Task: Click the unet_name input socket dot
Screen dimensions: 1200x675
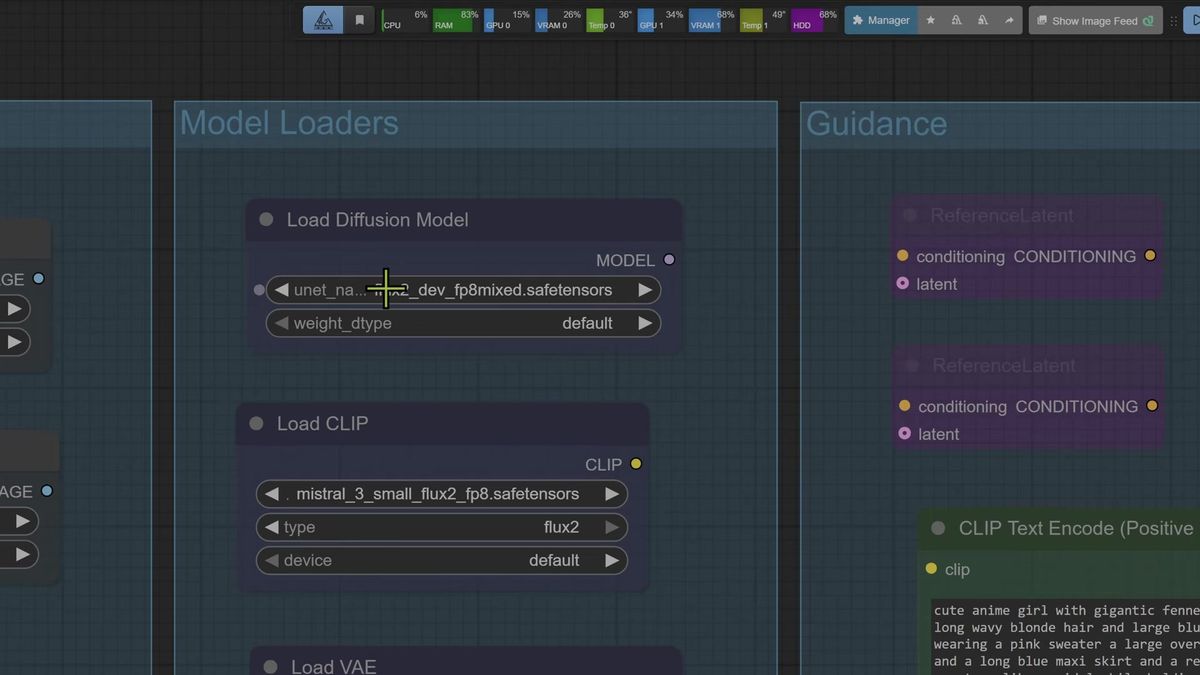Action: 259,290
